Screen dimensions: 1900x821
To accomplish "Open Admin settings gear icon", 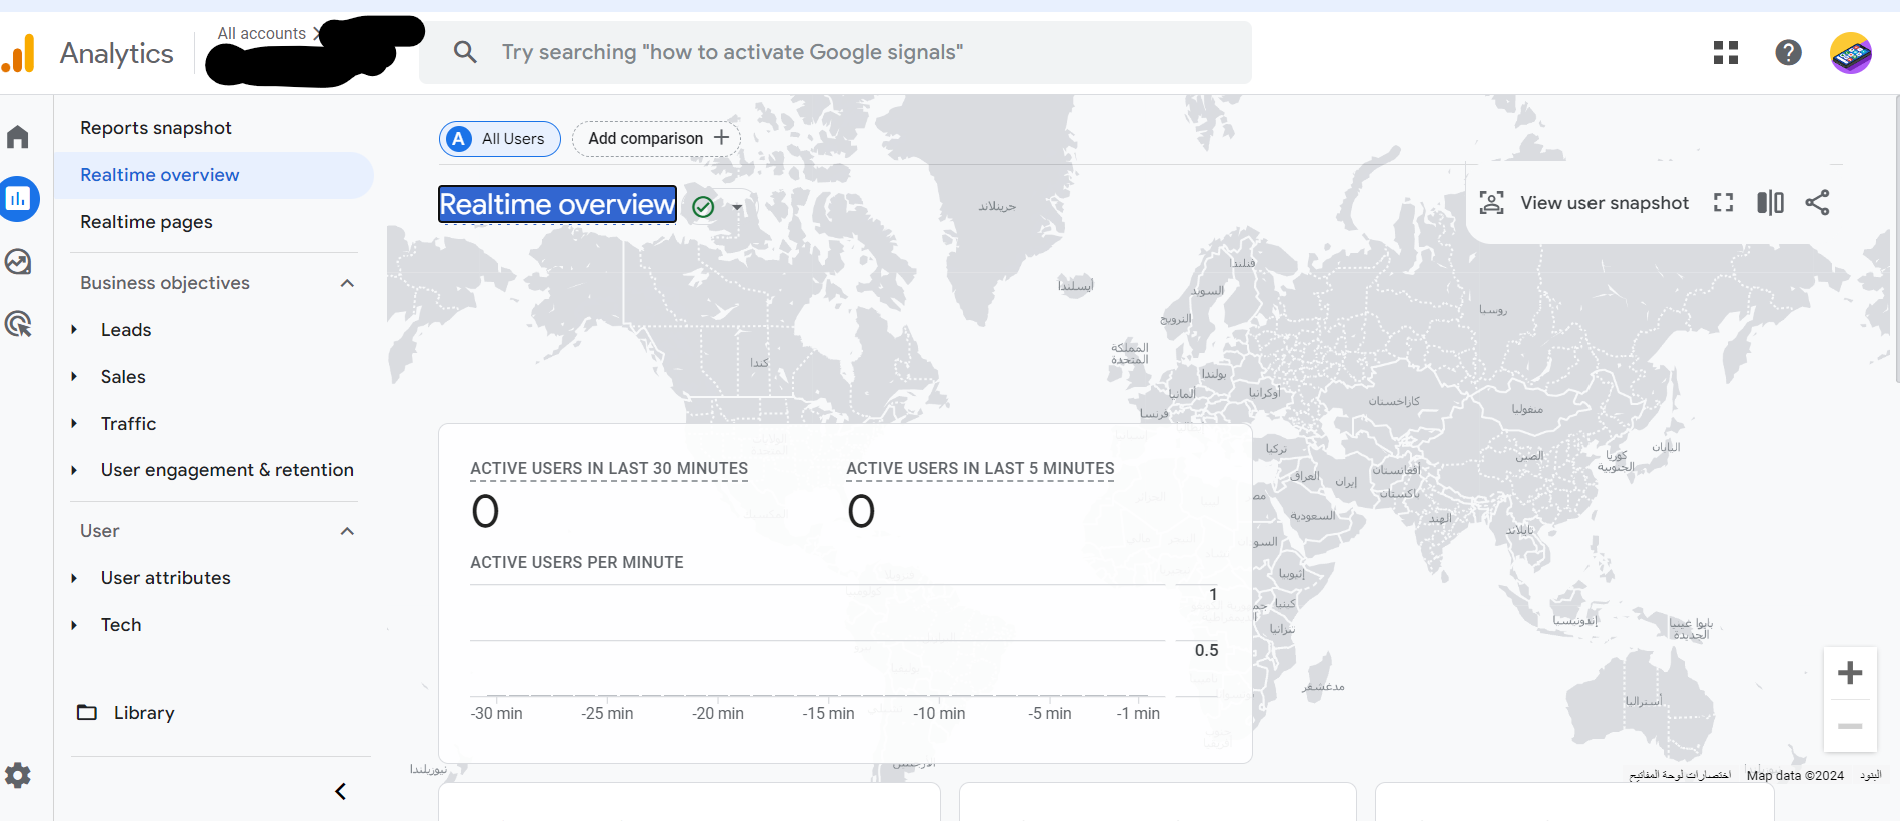I will pos(18,775).
